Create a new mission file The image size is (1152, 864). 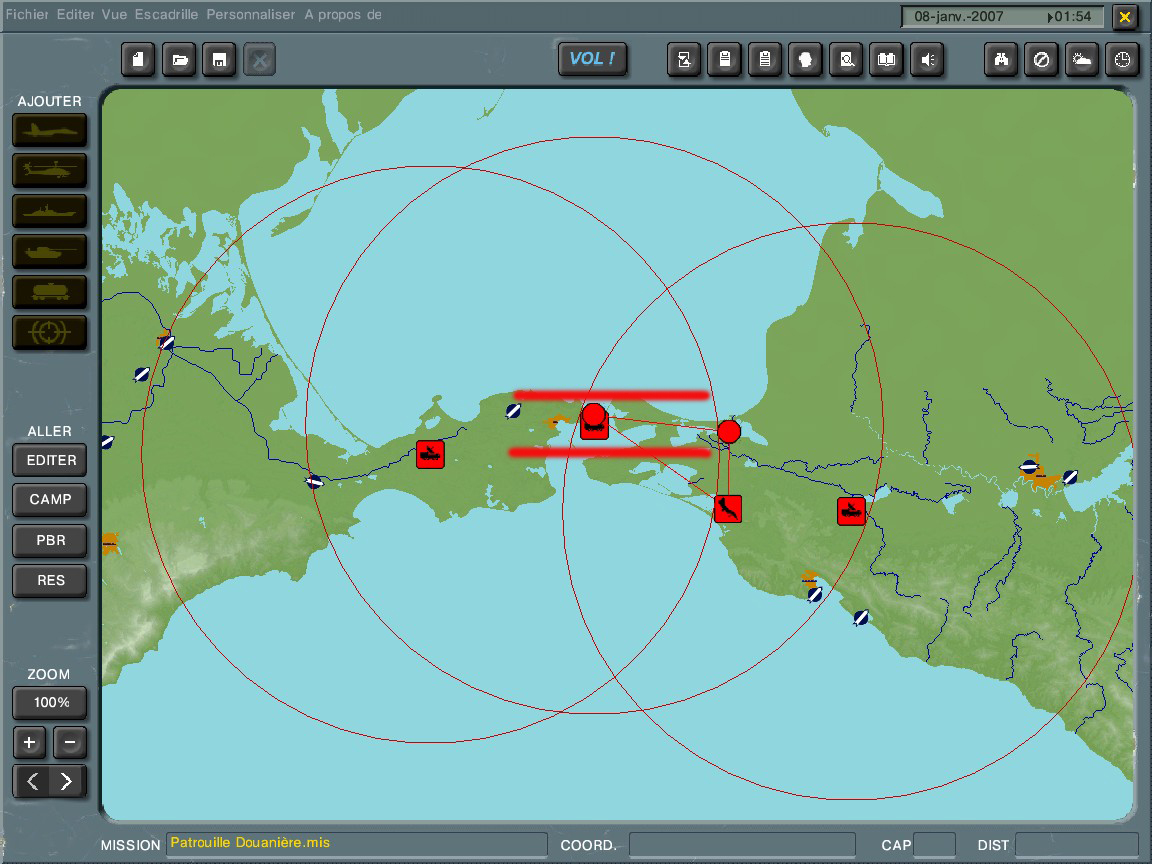[x=138, y=60]
